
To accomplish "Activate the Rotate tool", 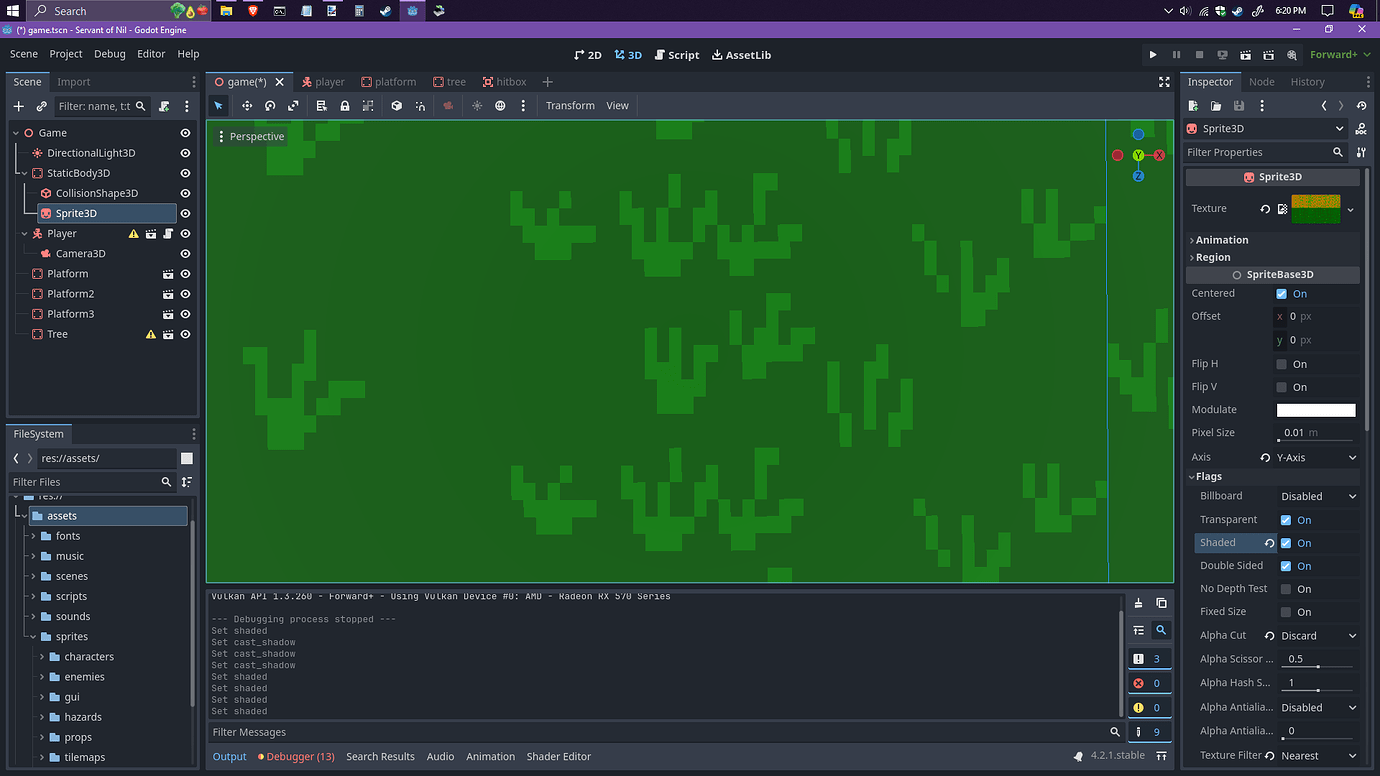I will (270, 105).
